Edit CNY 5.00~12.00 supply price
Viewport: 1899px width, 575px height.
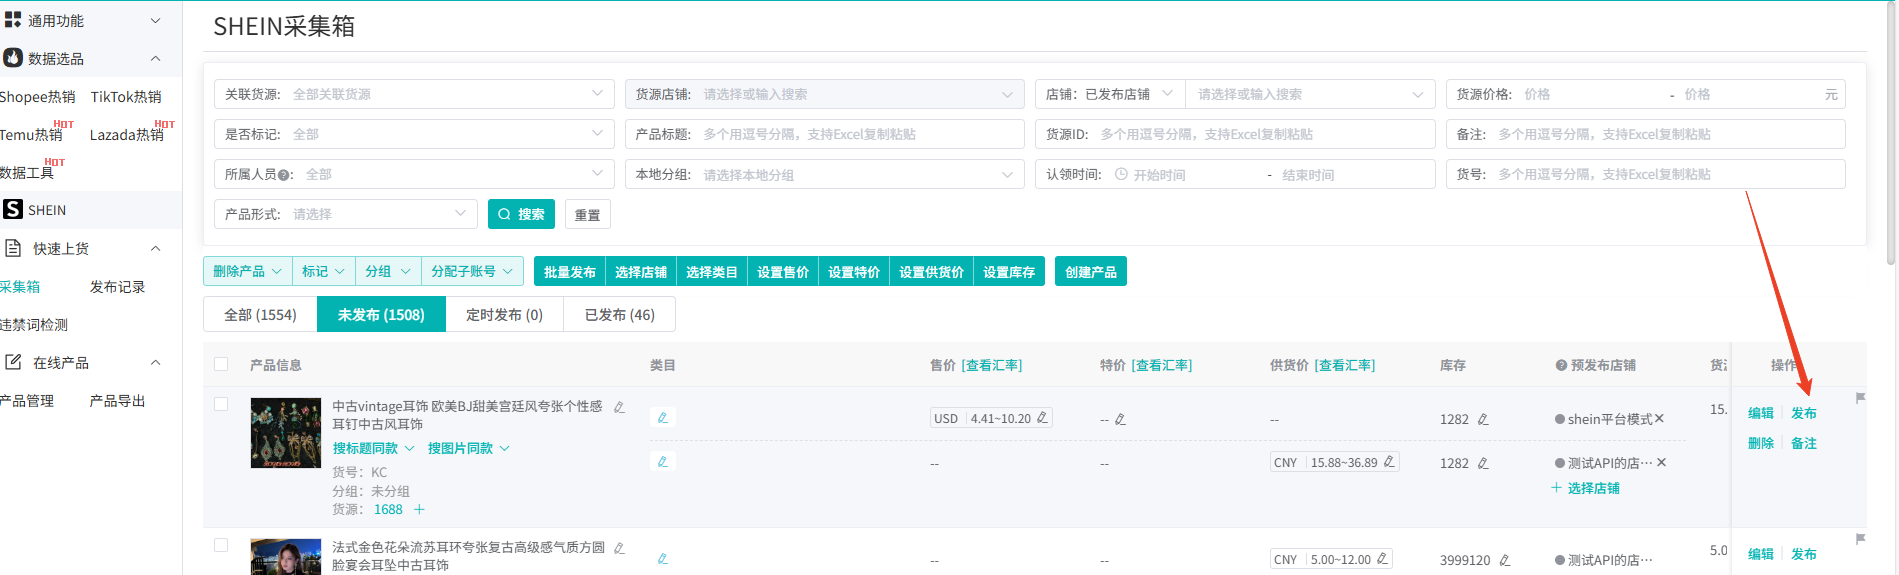click(x=1382, y=559)
